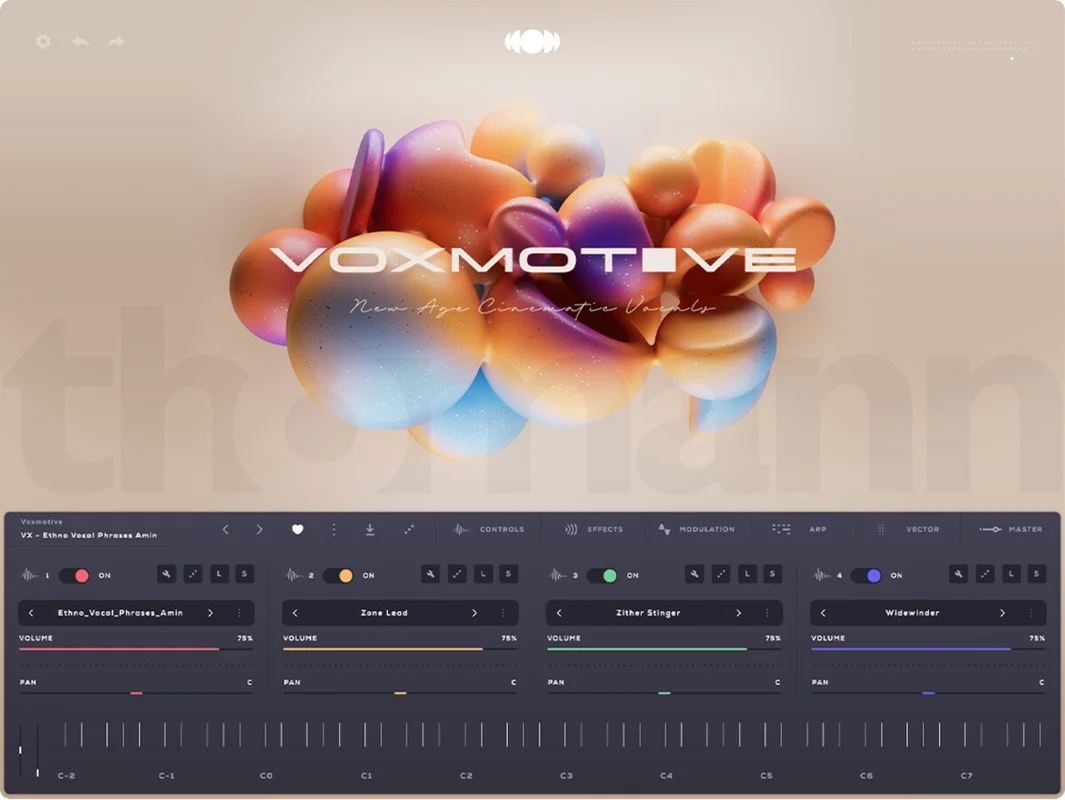
Task: Click the download preset icon
Action: coord(369,529)
